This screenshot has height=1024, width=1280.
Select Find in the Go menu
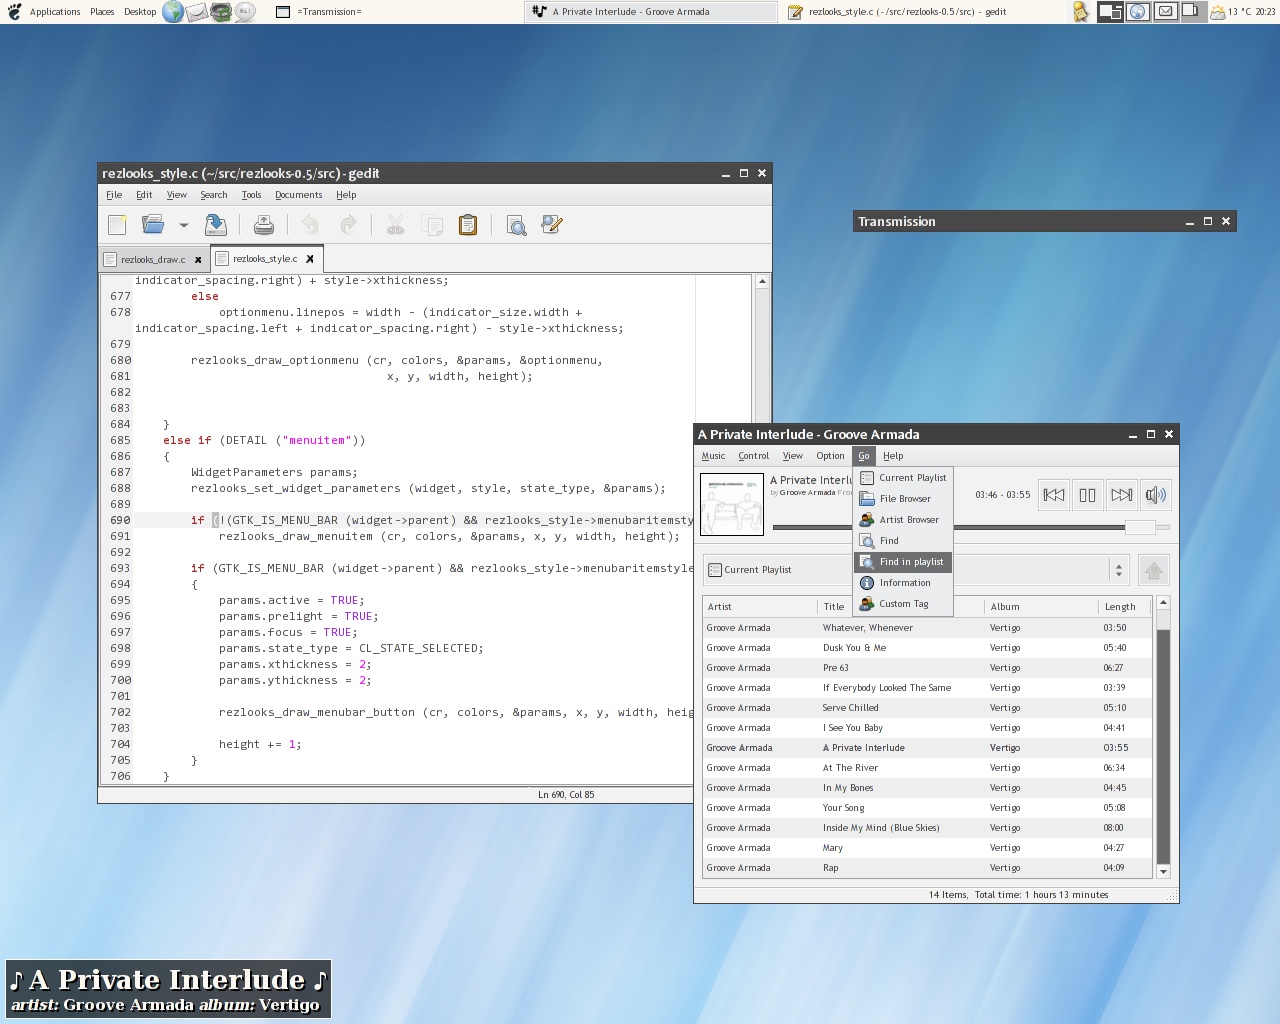[903, 541]
